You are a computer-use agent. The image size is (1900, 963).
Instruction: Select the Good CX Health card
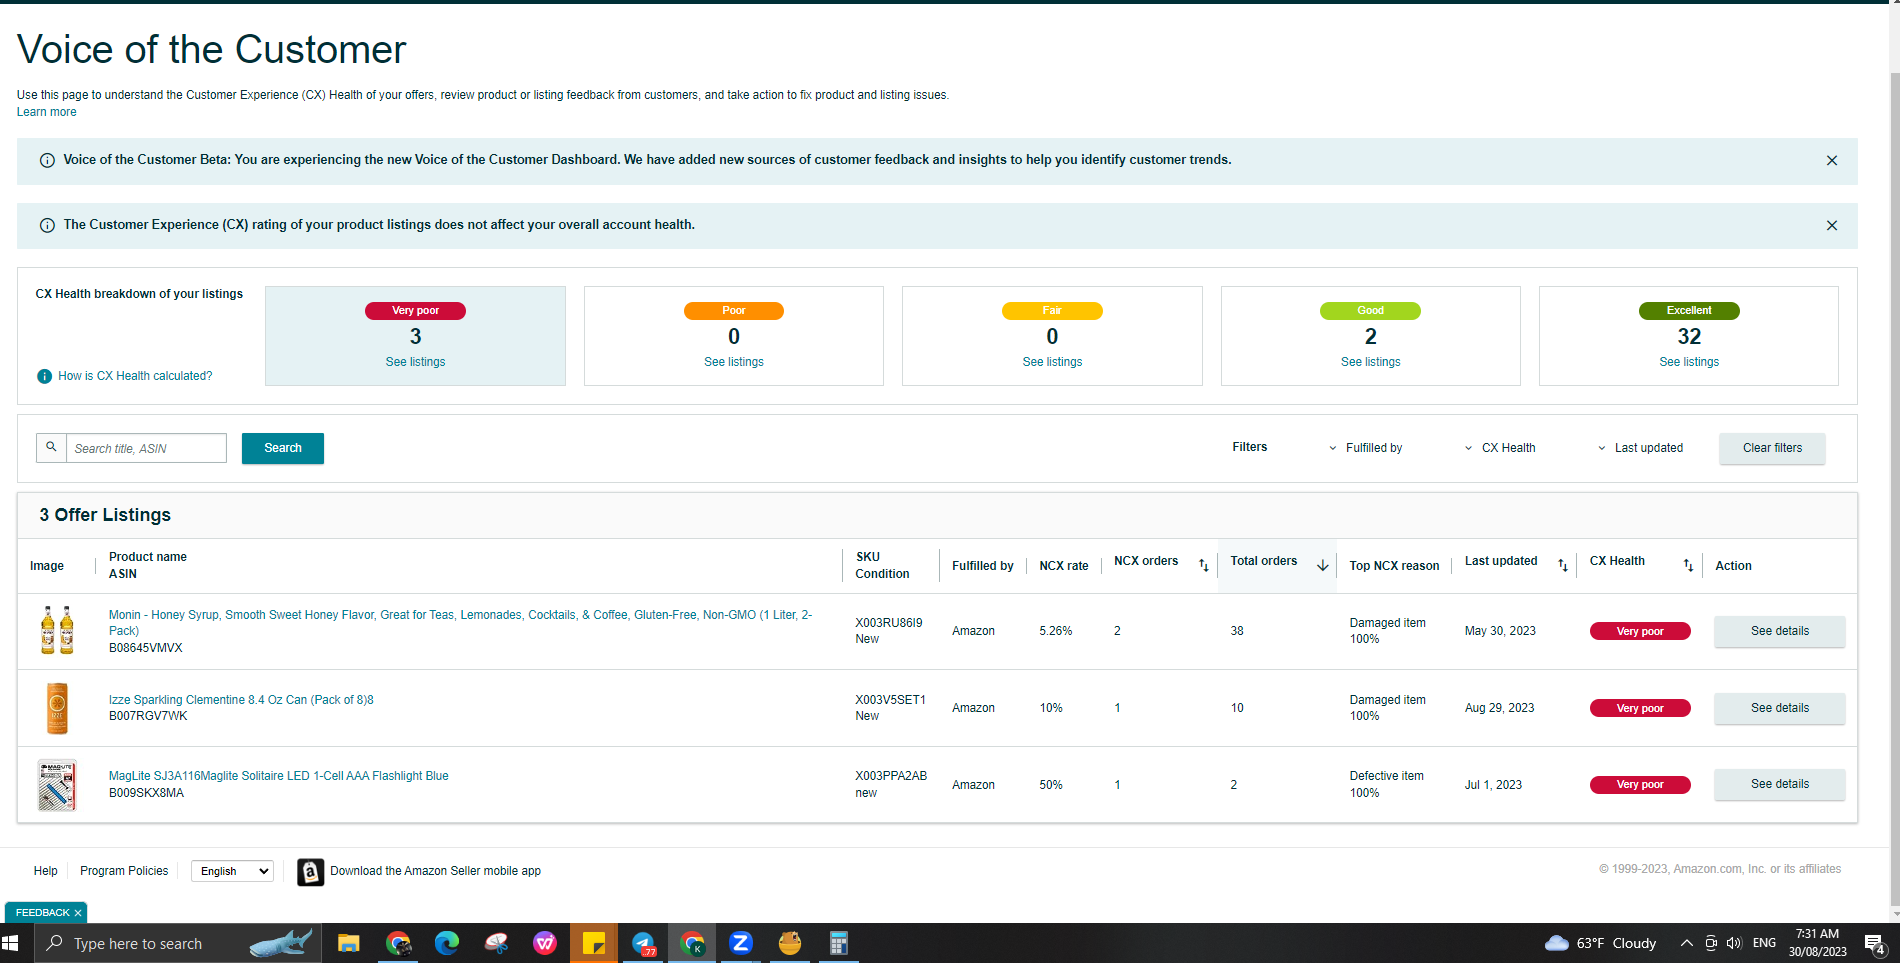1371,336
